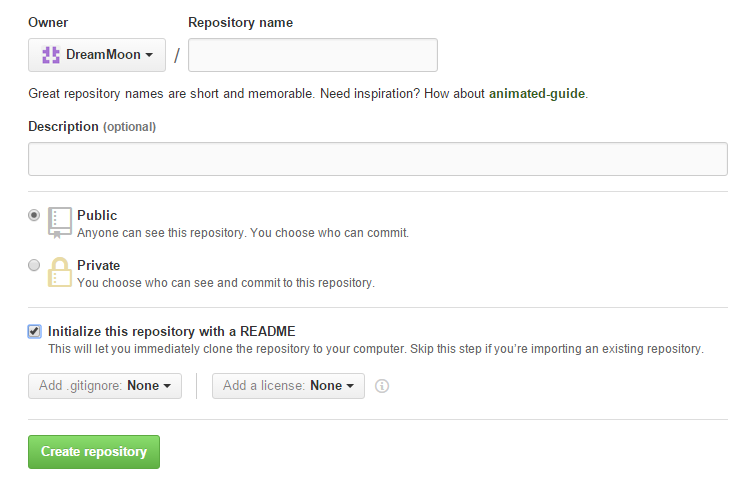Select the Public radio button
The image size is (748, 488).
pyautogui.click(x=34, y=215)
